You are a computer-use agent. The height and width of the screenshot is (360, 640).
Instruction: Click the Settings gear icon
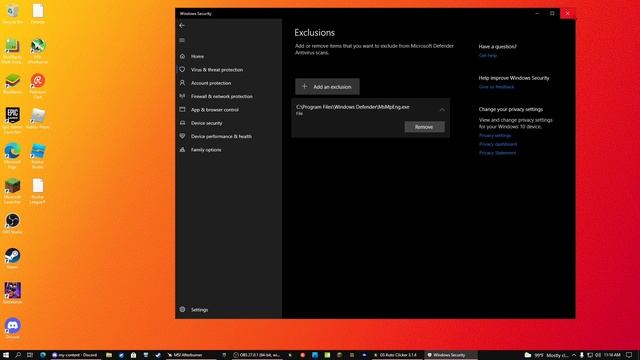click(x=182, y=309)
